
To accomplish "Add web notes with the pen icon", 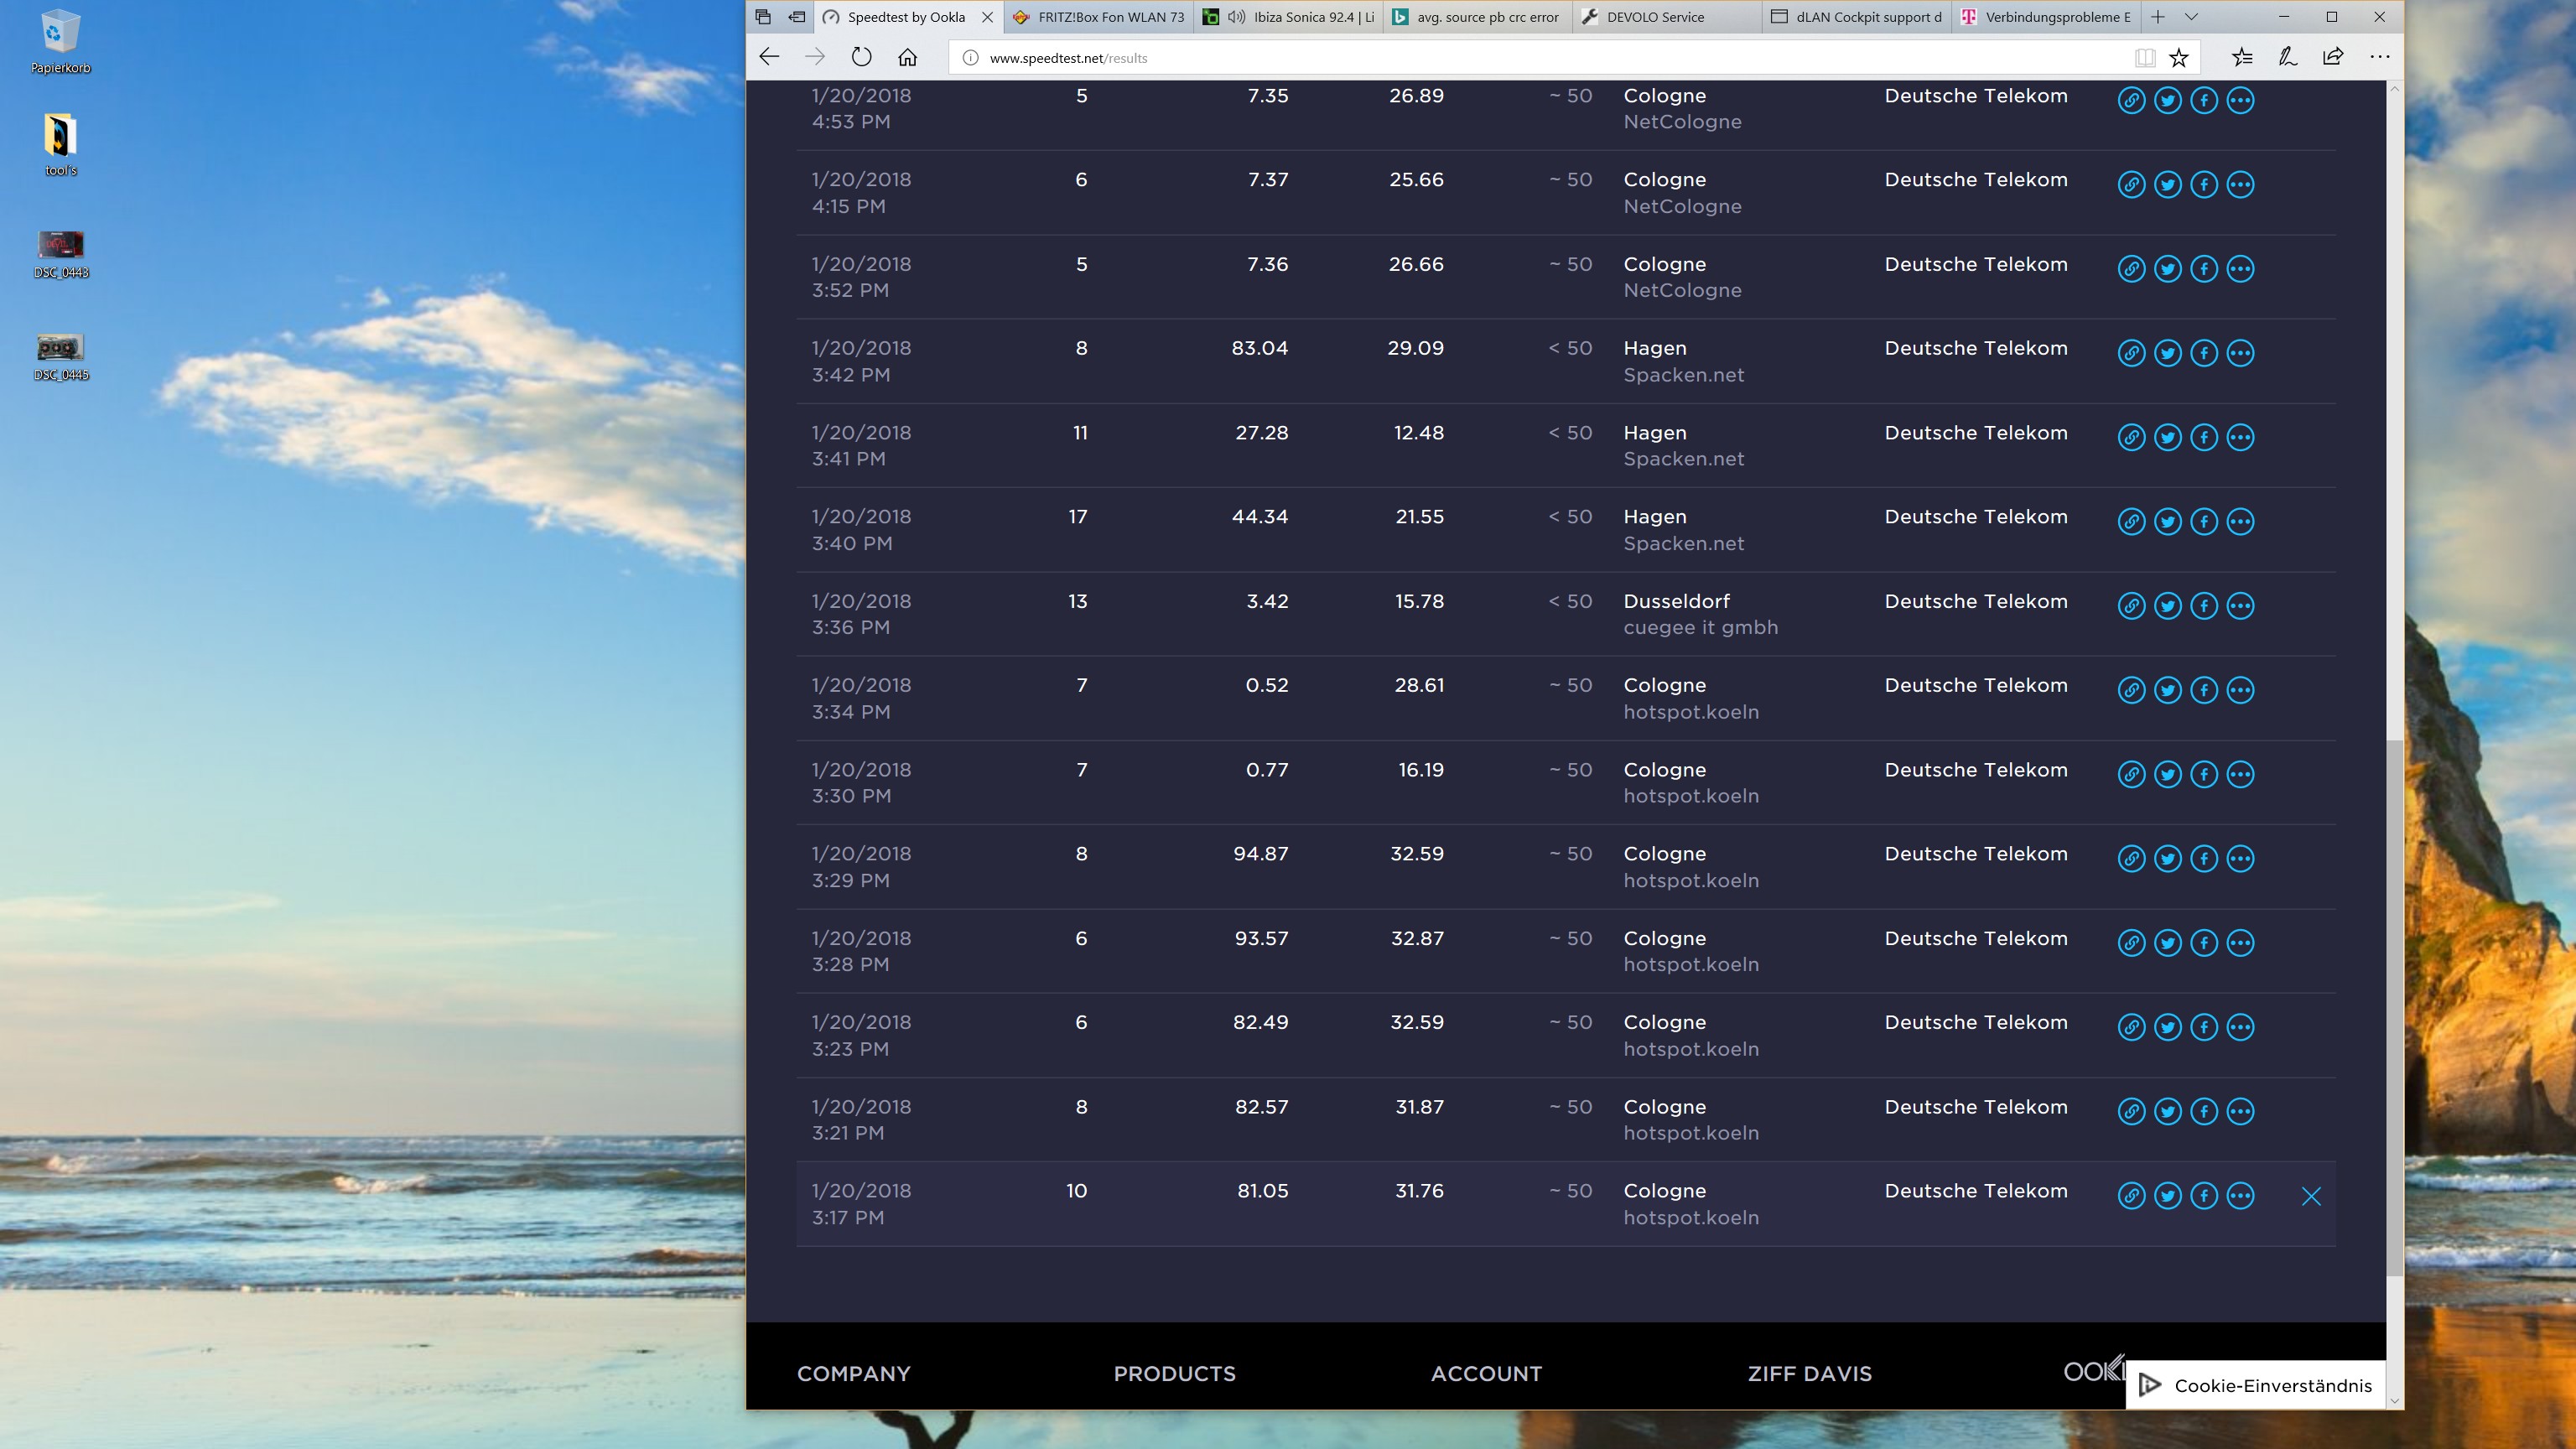I will 2288,57.
